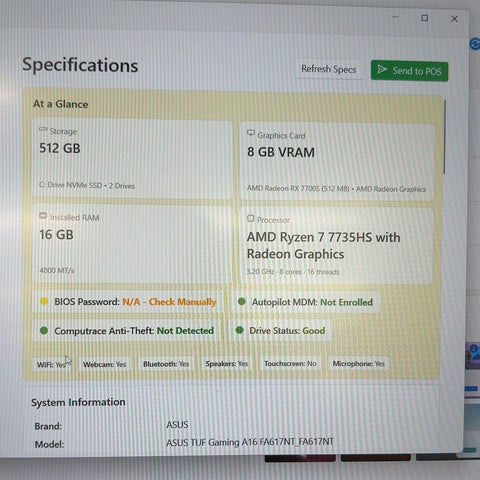Click the vertical scrollbar thumb
This screenshot has width=480, height=480.
(x=444, y=137)
